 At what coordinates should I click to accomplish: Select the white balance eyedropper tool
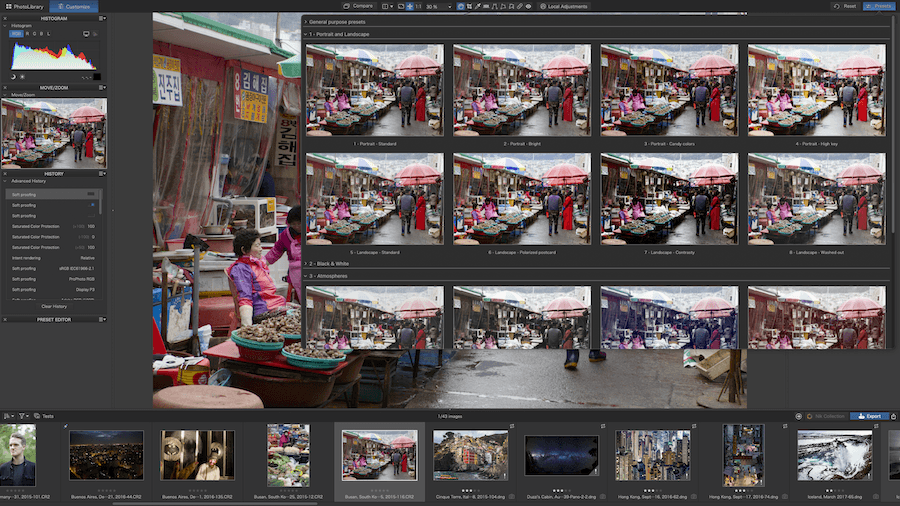[x=478, y=6]
